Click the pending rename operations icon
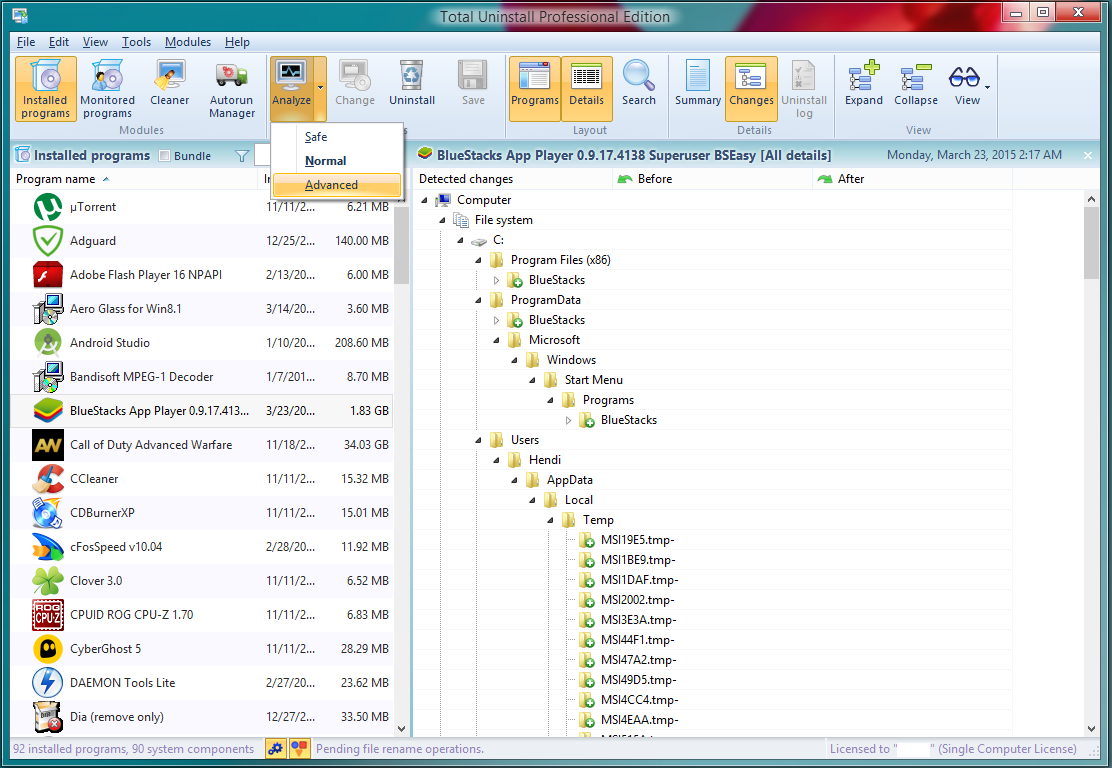The width and height of the screenshot is (1112, 768). click(x=300, y=748)
